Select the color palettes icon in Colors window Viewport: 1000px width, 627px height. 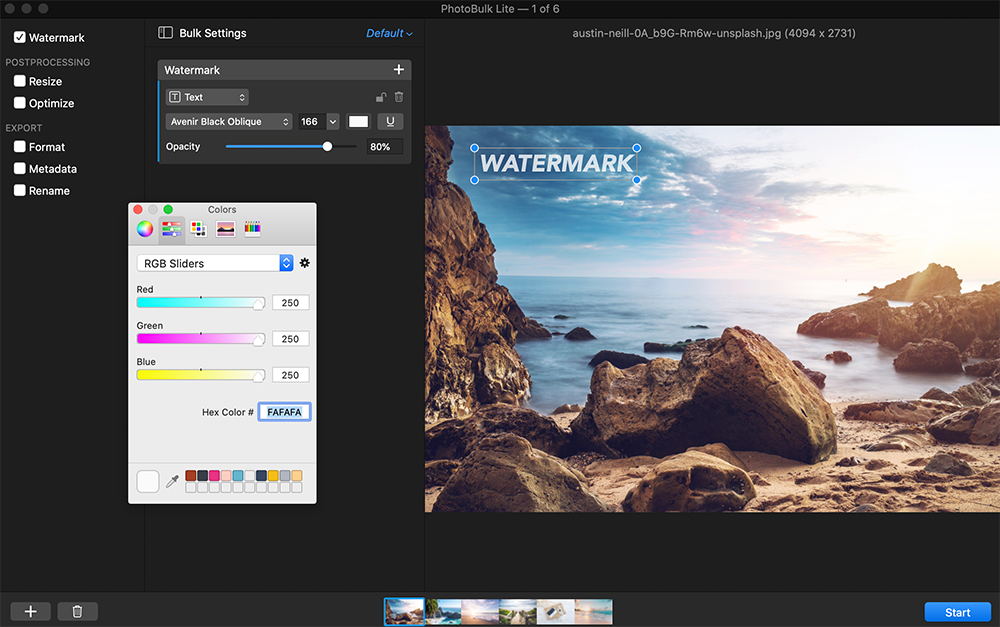point(197,228)
